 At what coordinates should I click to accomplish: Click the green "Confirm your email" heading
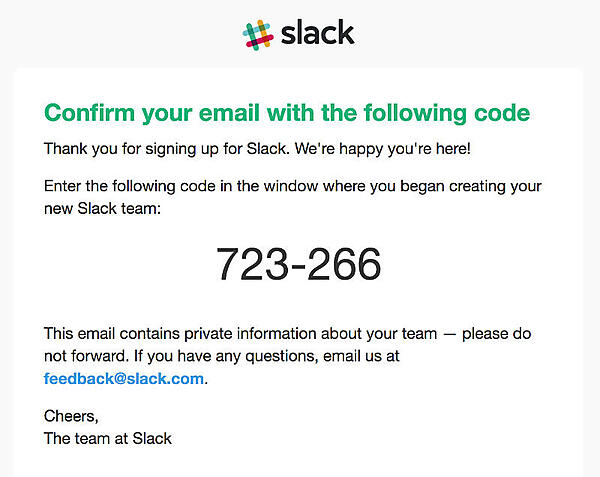(x=286, y=112)
